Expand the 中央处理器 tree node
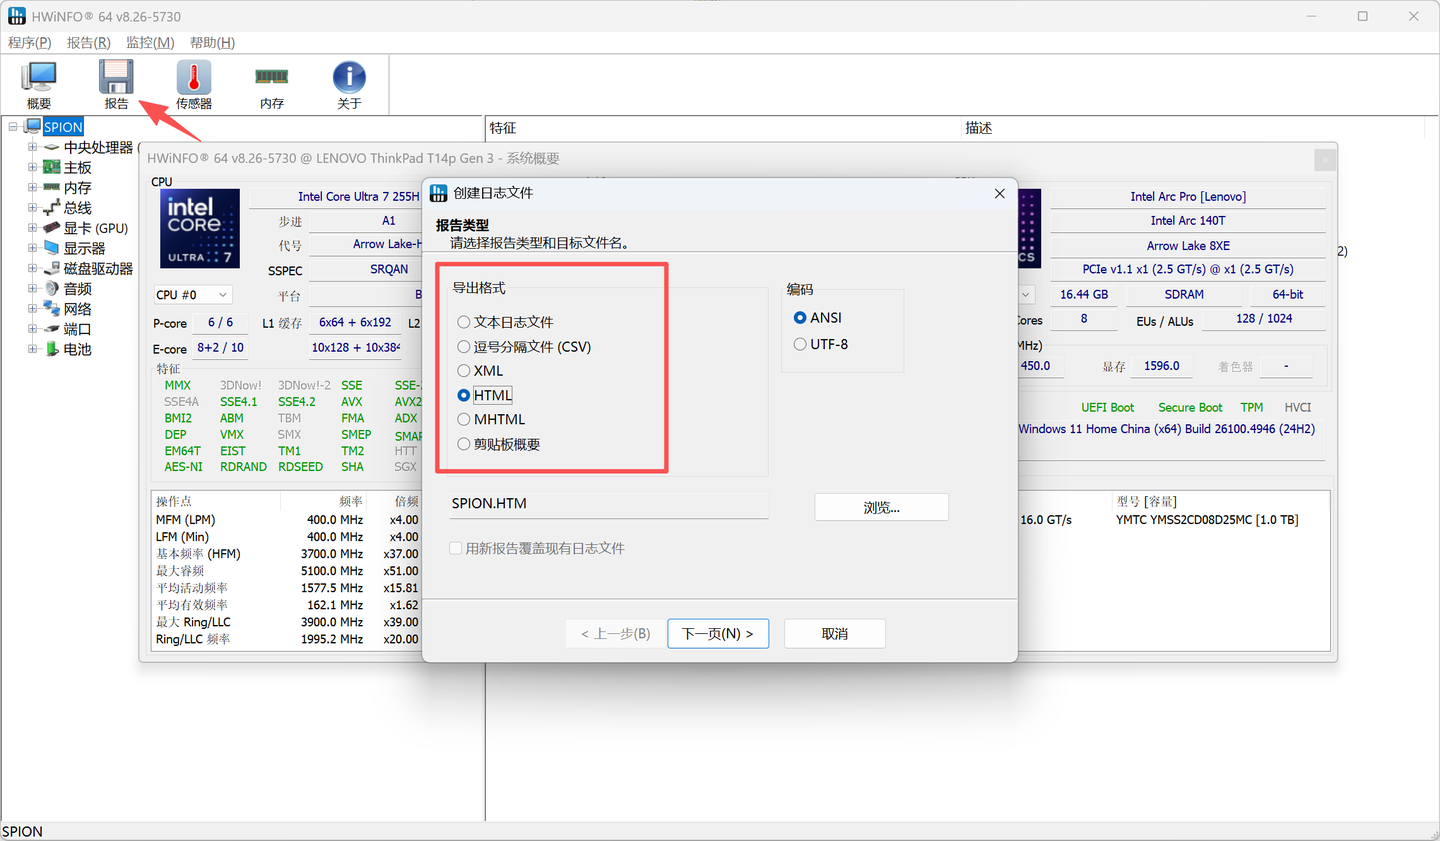The width and height of the screenshot is (1440, 841). 32,147
